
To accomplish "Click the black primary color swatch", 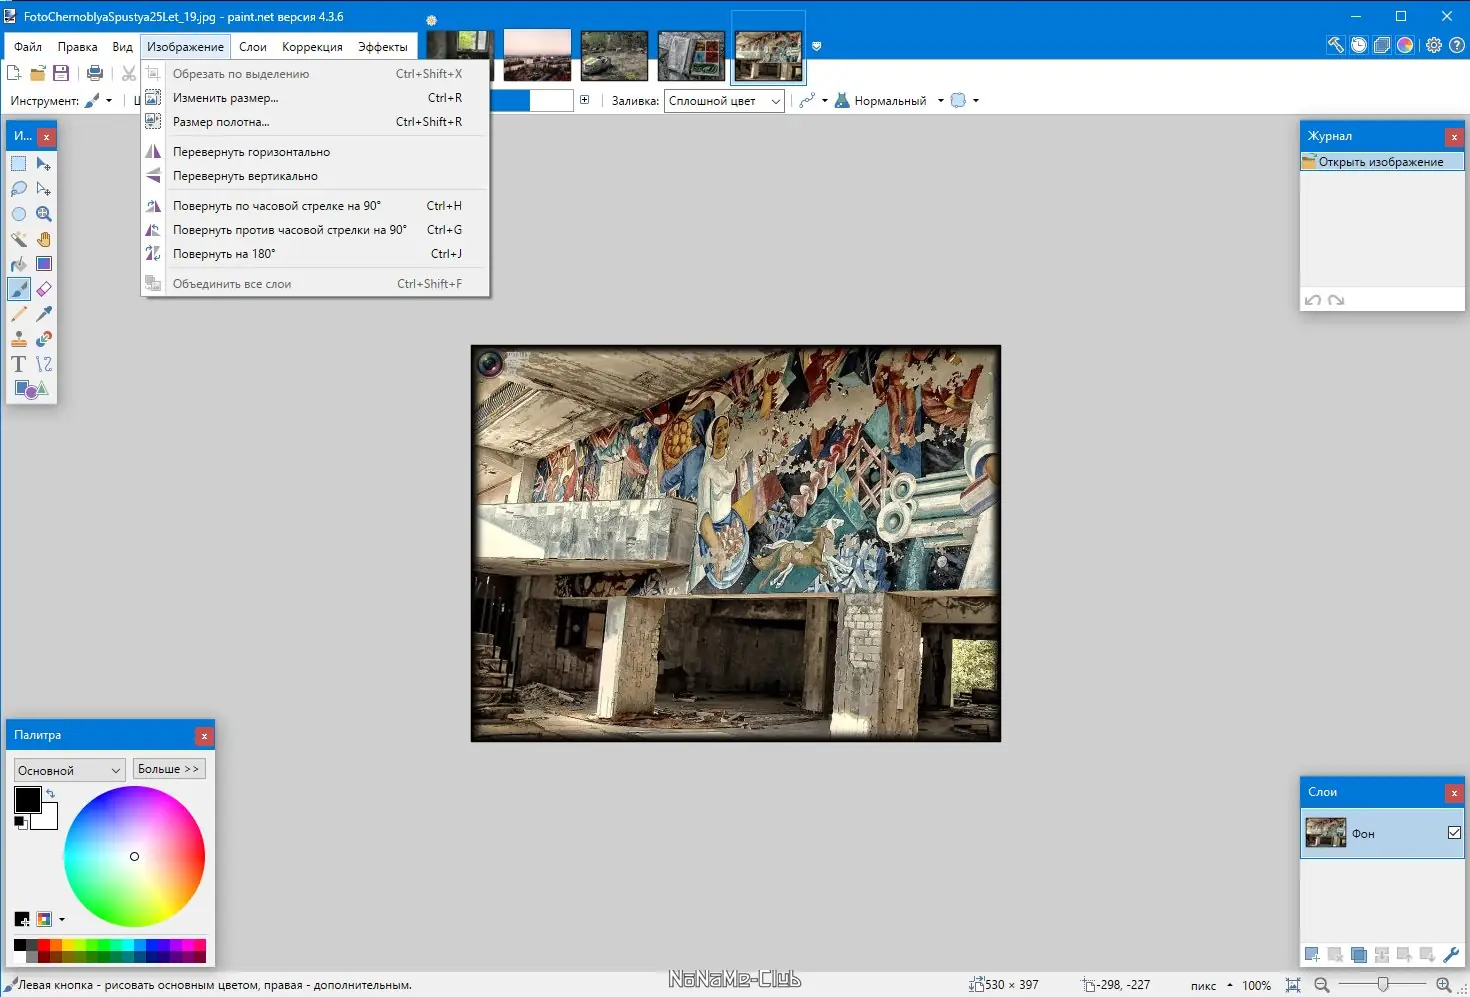I will click(x=27, y=799).
